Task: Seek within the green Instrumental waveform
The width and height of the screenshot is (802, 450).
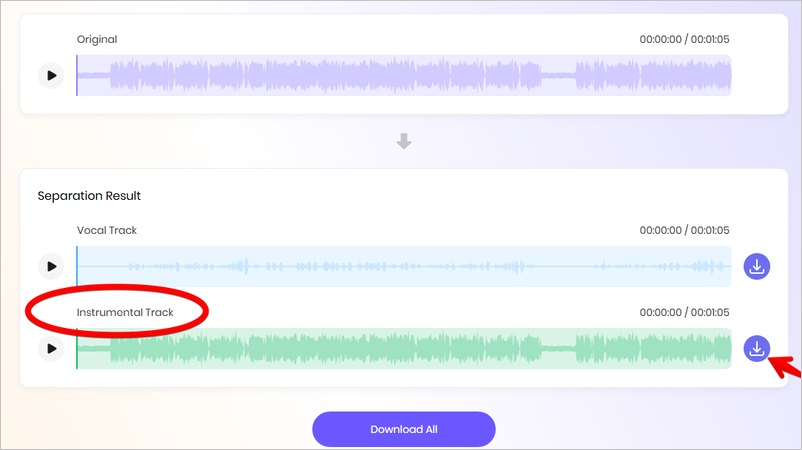Action: coord(404,349)
